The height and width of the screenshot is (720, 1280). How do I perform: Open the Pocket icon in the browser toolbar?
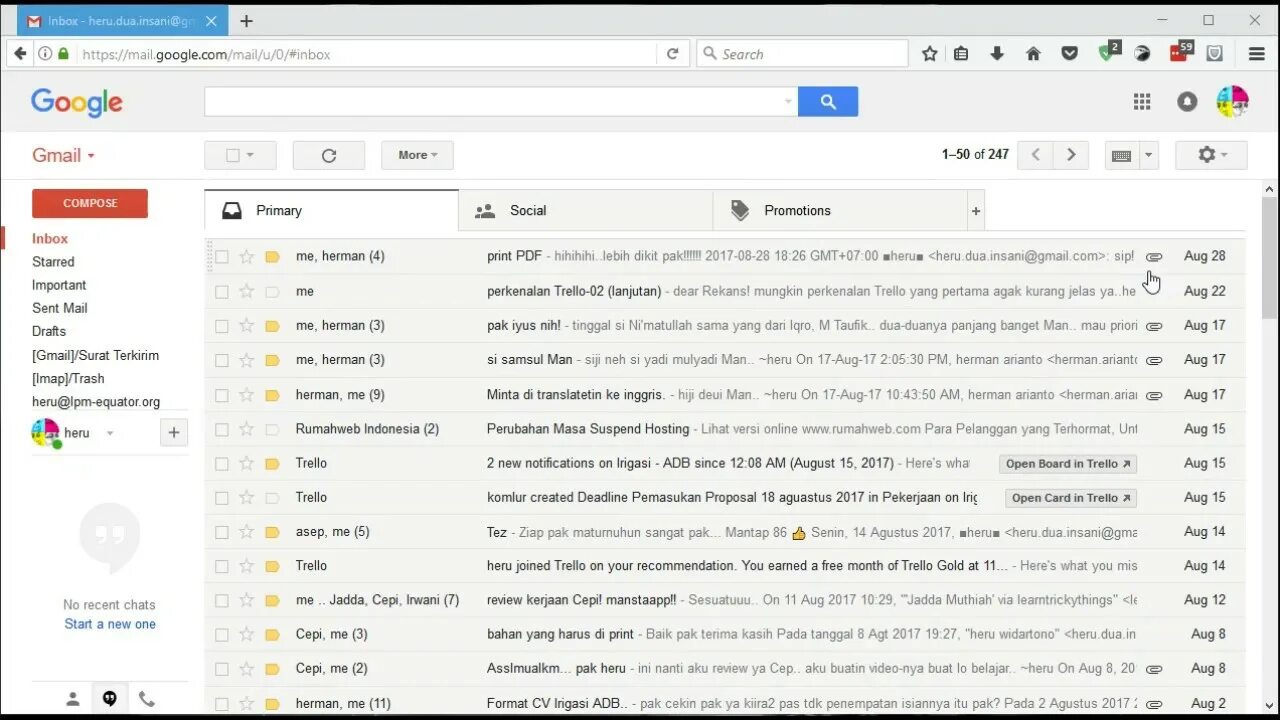pos(1069,54)
